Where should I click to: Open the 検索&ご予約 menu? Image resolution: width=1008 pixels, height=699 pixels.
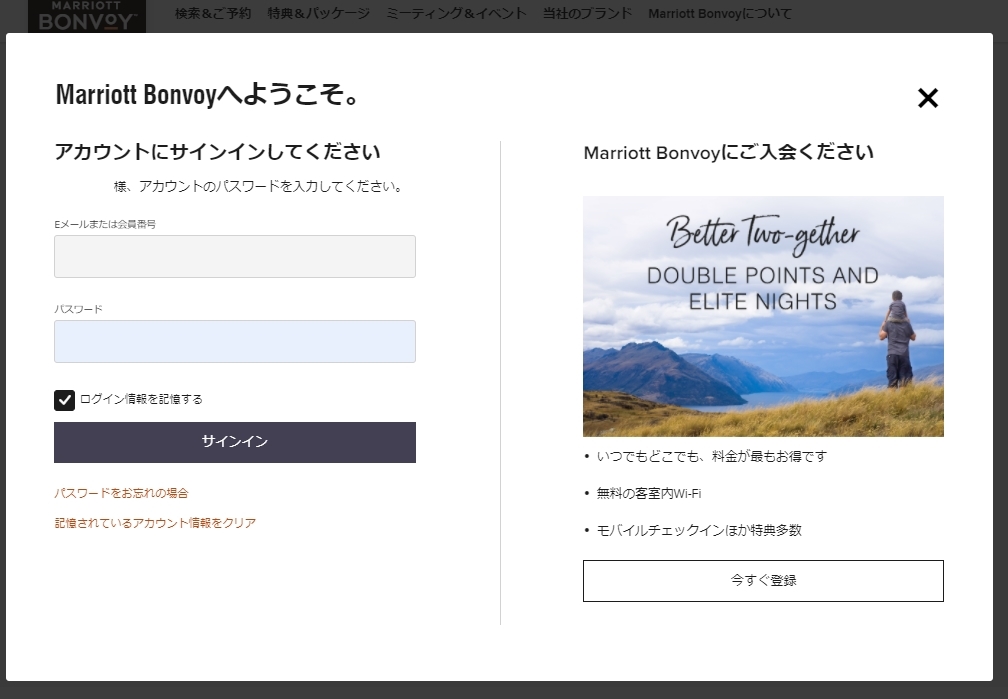(x=213, y=14)
